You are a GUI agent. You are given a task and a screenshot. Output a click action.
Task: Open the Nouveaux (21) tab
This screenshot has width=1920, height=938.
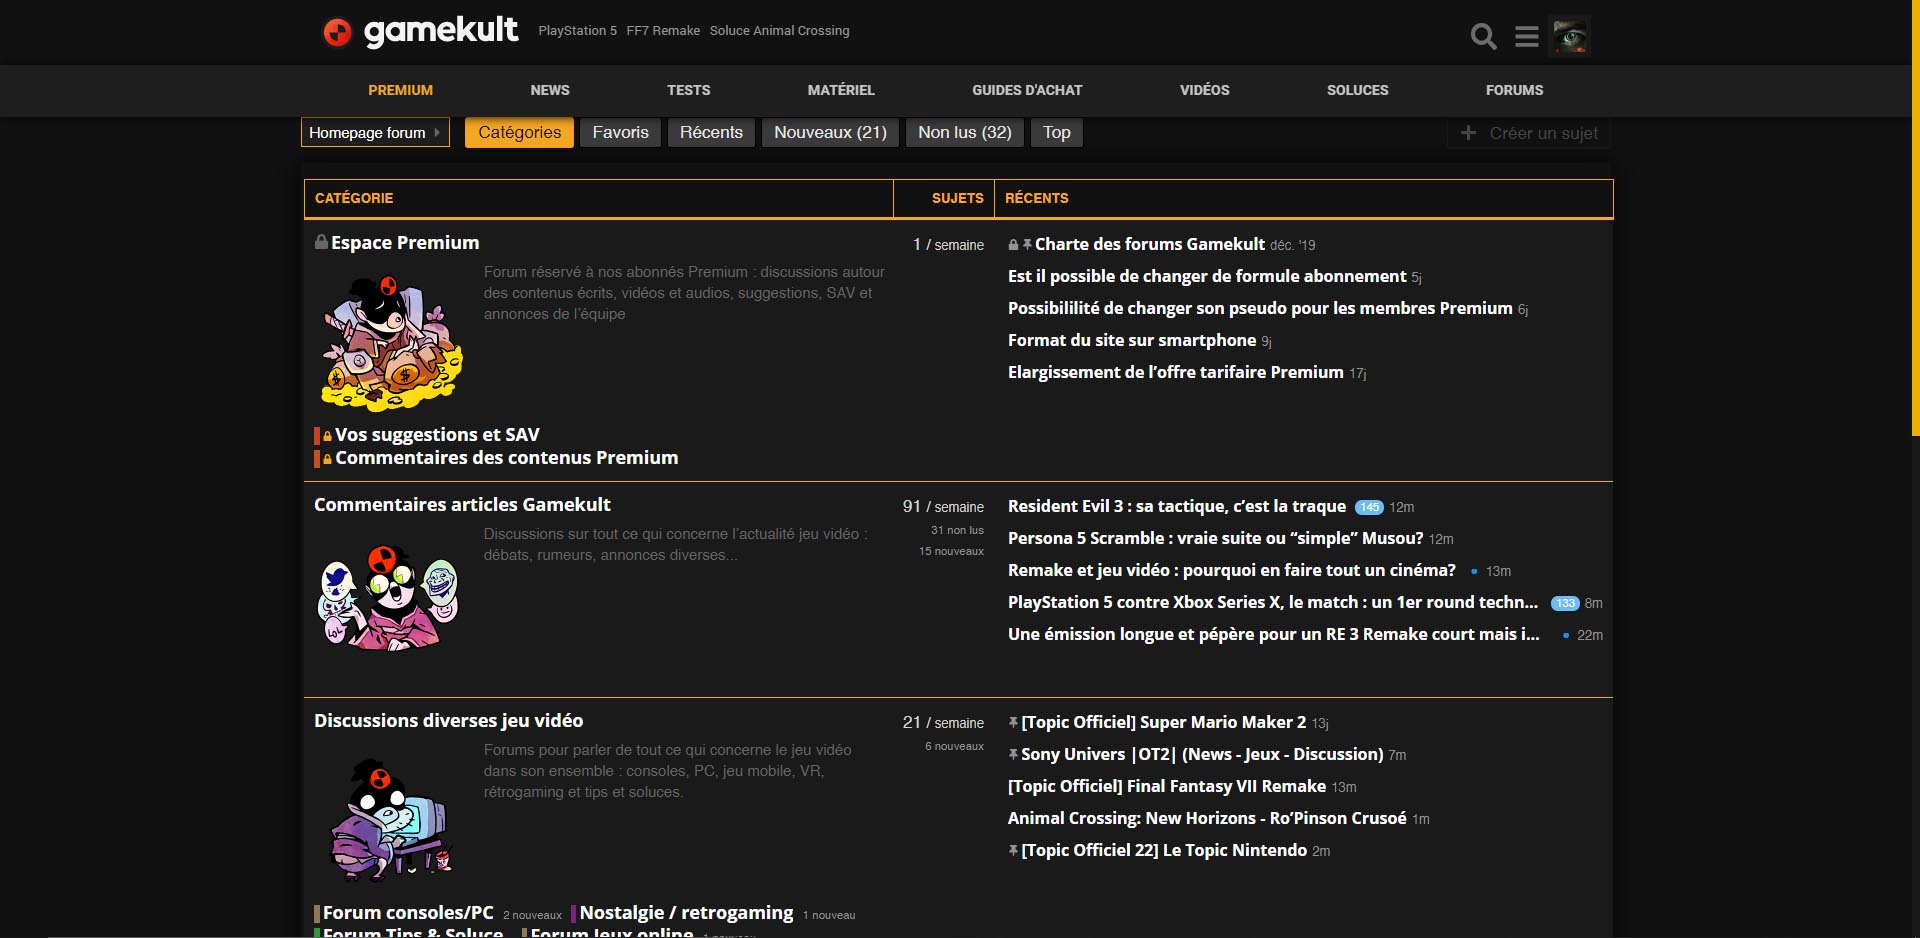830,133
